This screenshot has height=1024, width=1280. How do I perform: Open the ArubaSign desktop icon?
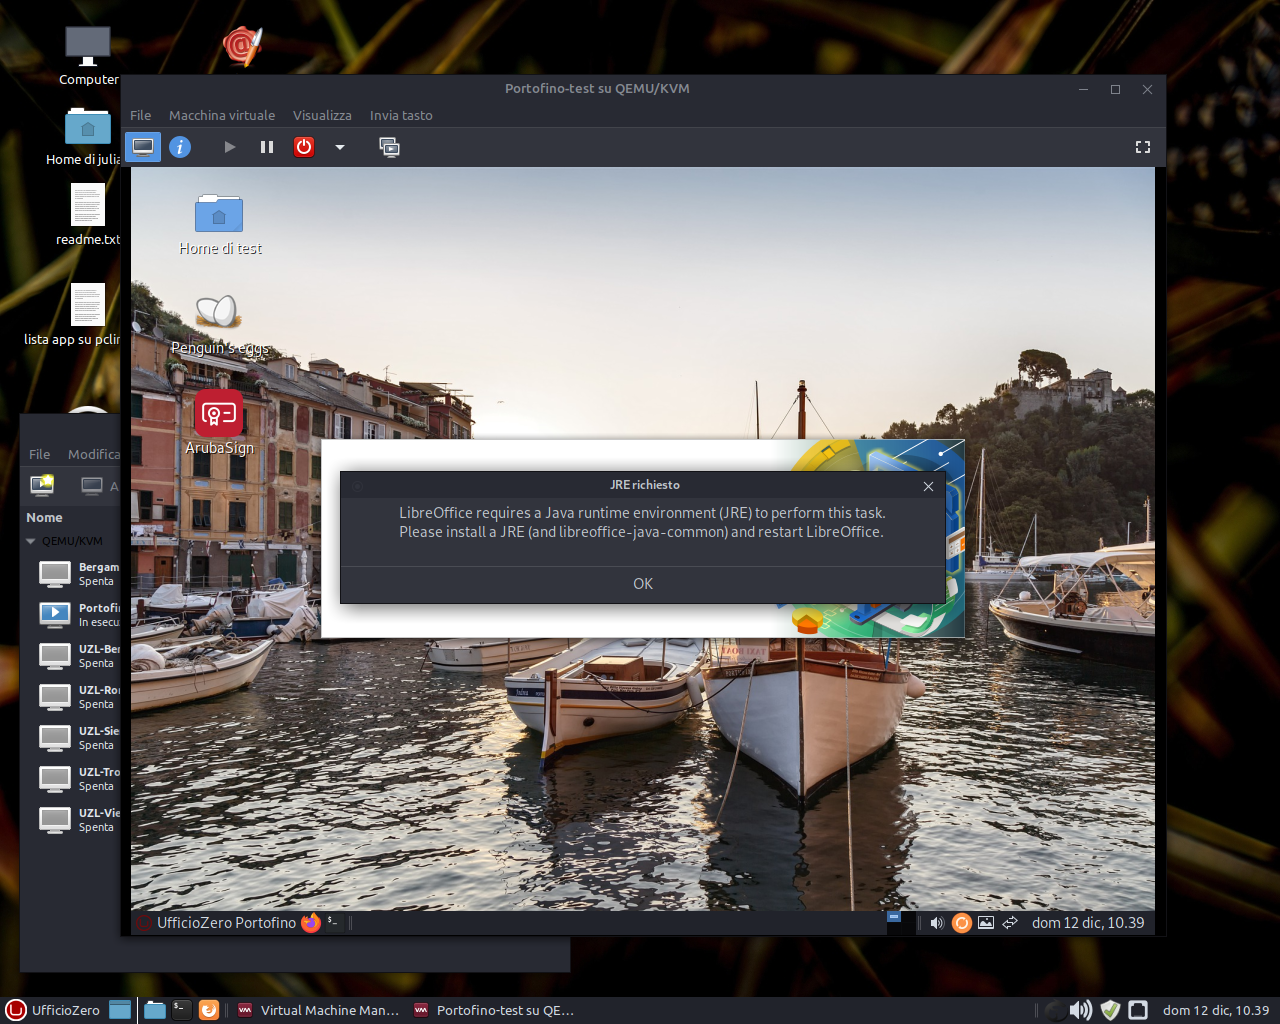[x=219, y=414]
